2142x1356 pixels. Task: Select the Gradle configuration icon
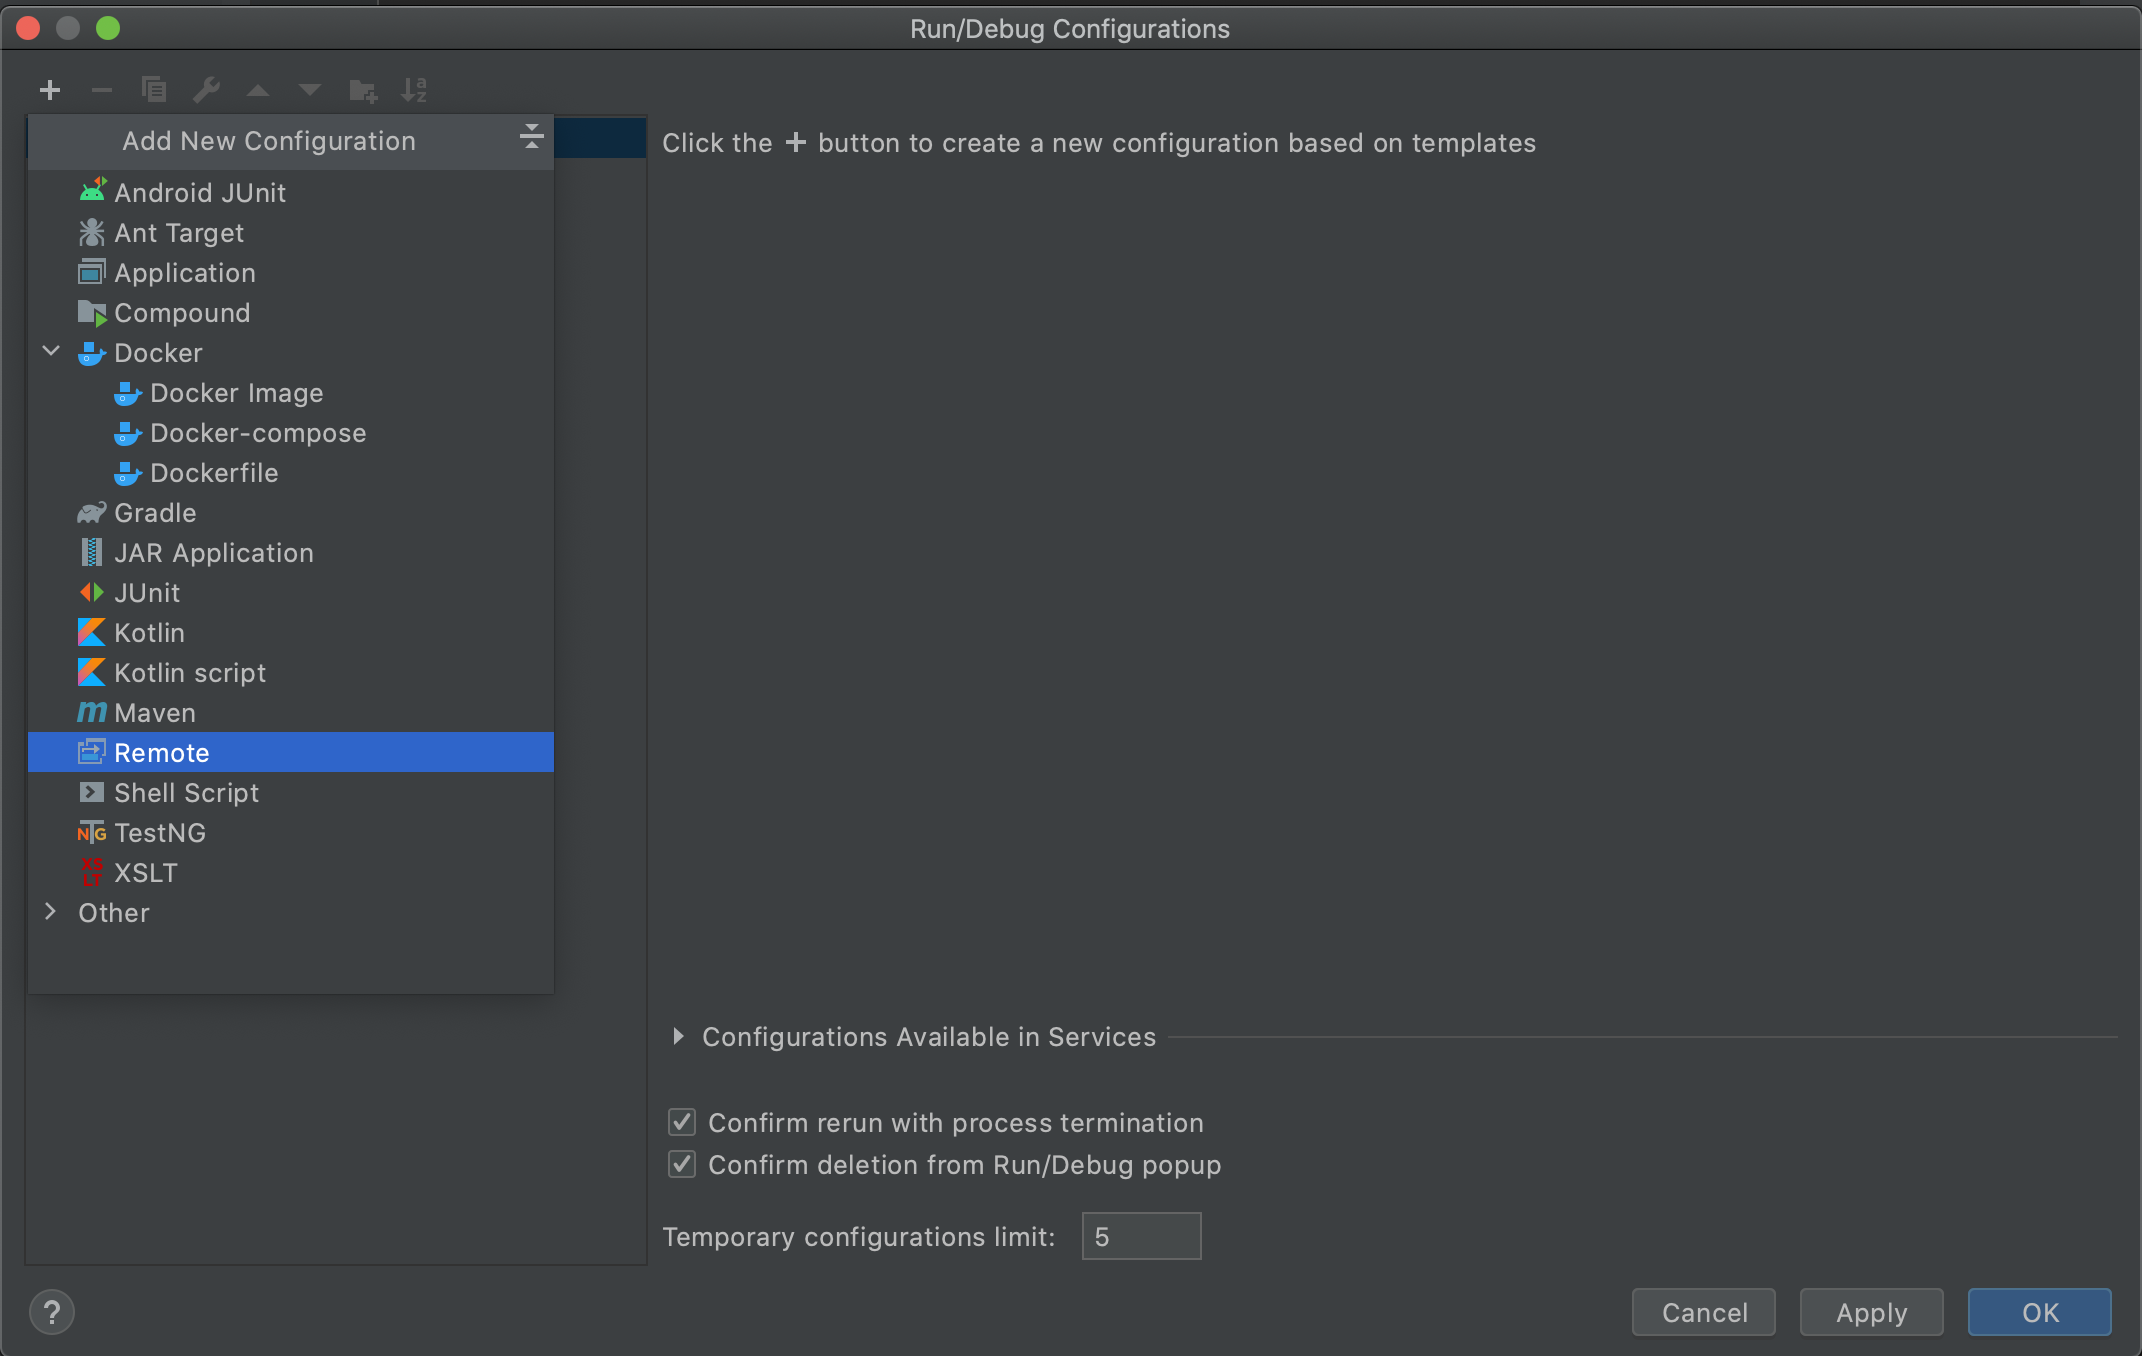(91, 512)
